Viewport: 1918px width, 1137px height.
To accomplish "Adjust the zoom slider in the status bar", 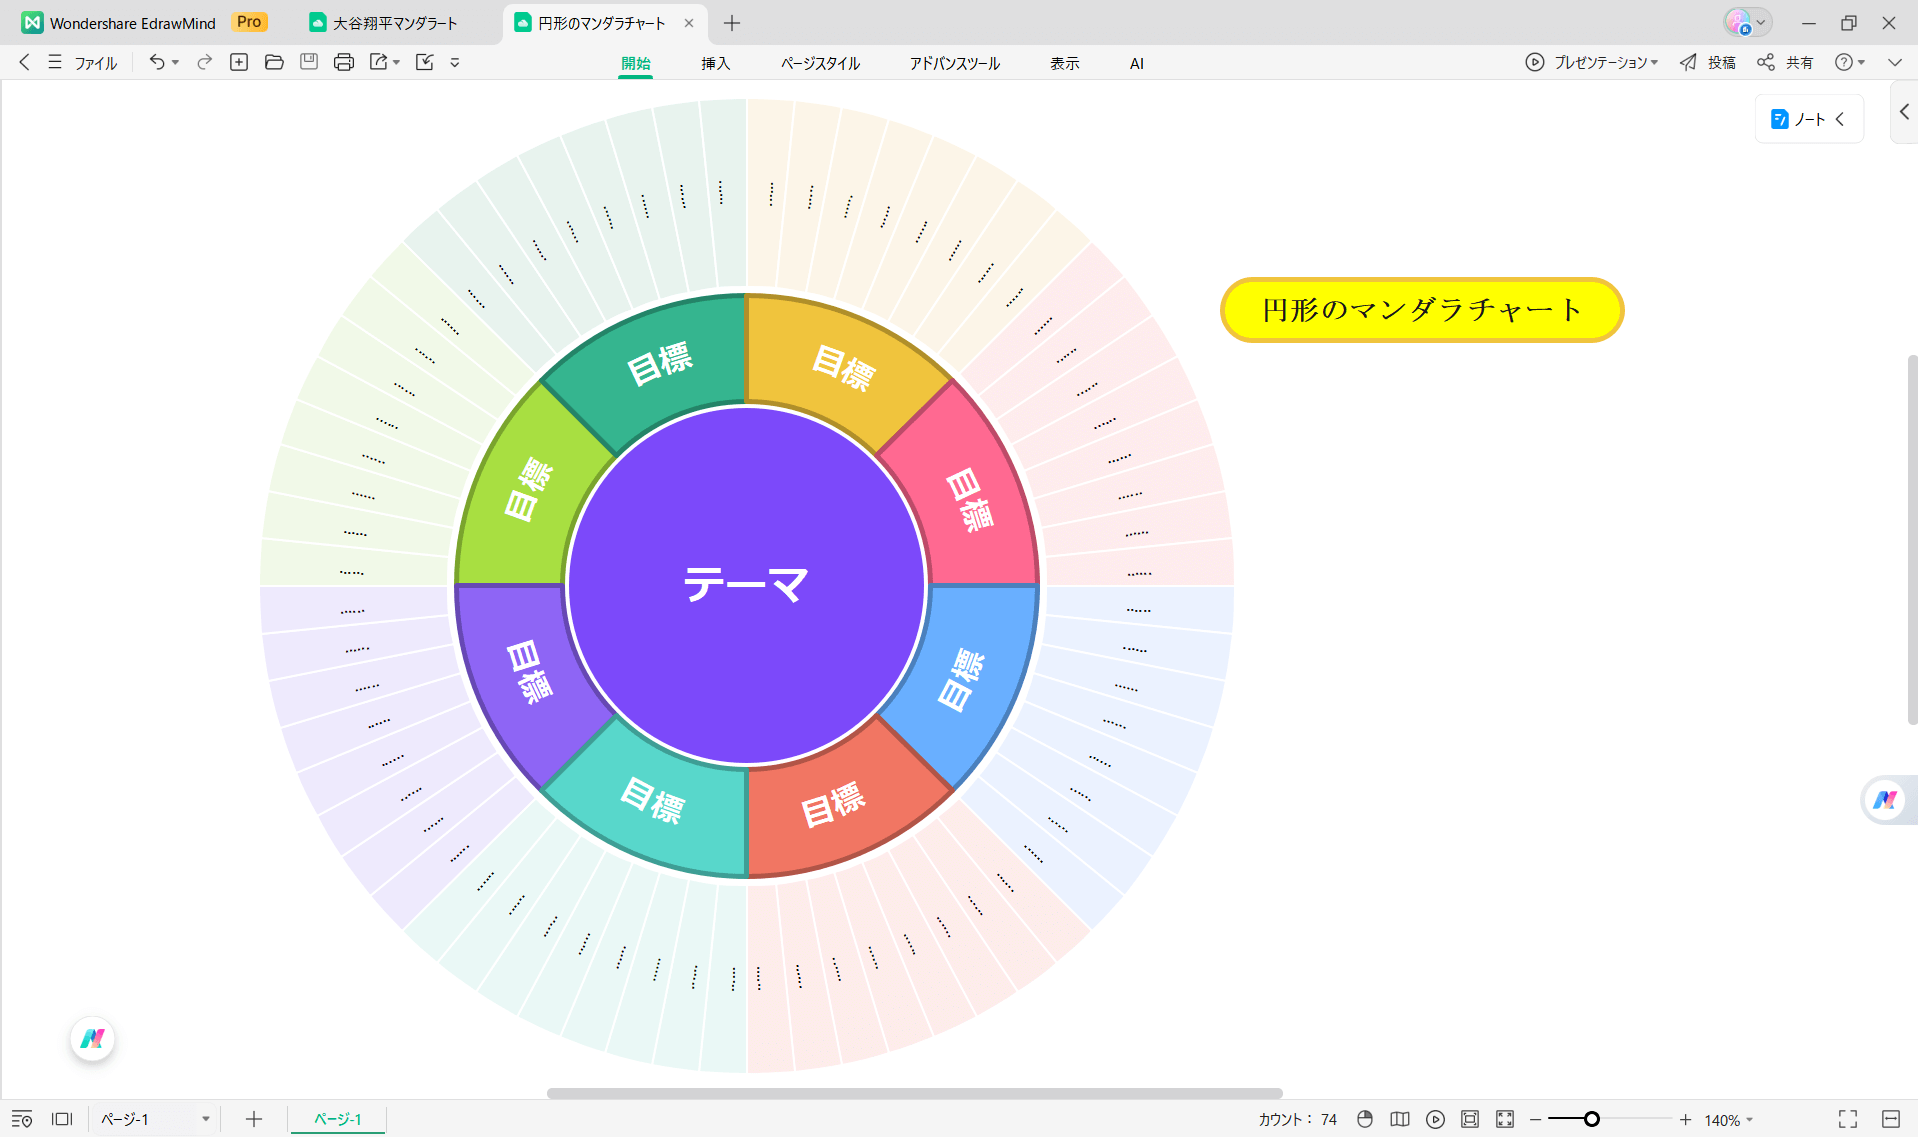I will tap(1593, 1119).
